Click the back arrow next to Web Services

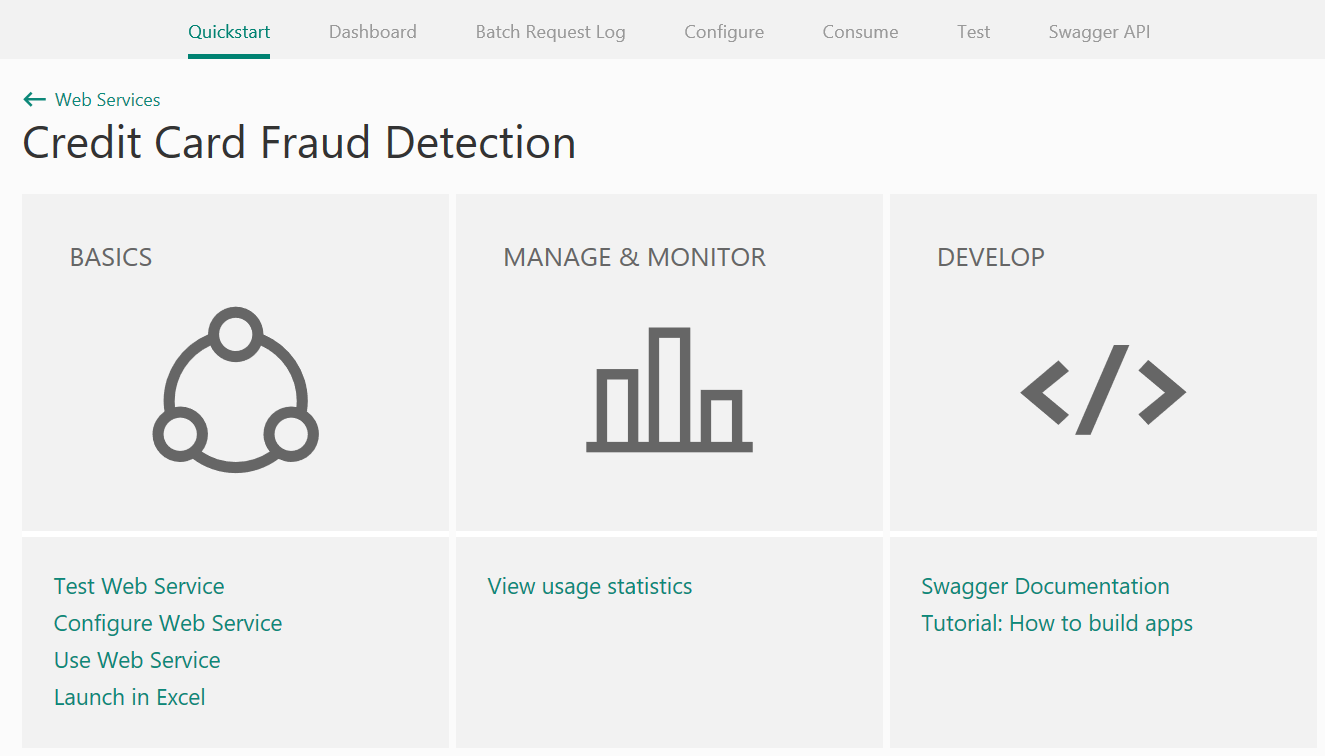[x=34, y=99]
